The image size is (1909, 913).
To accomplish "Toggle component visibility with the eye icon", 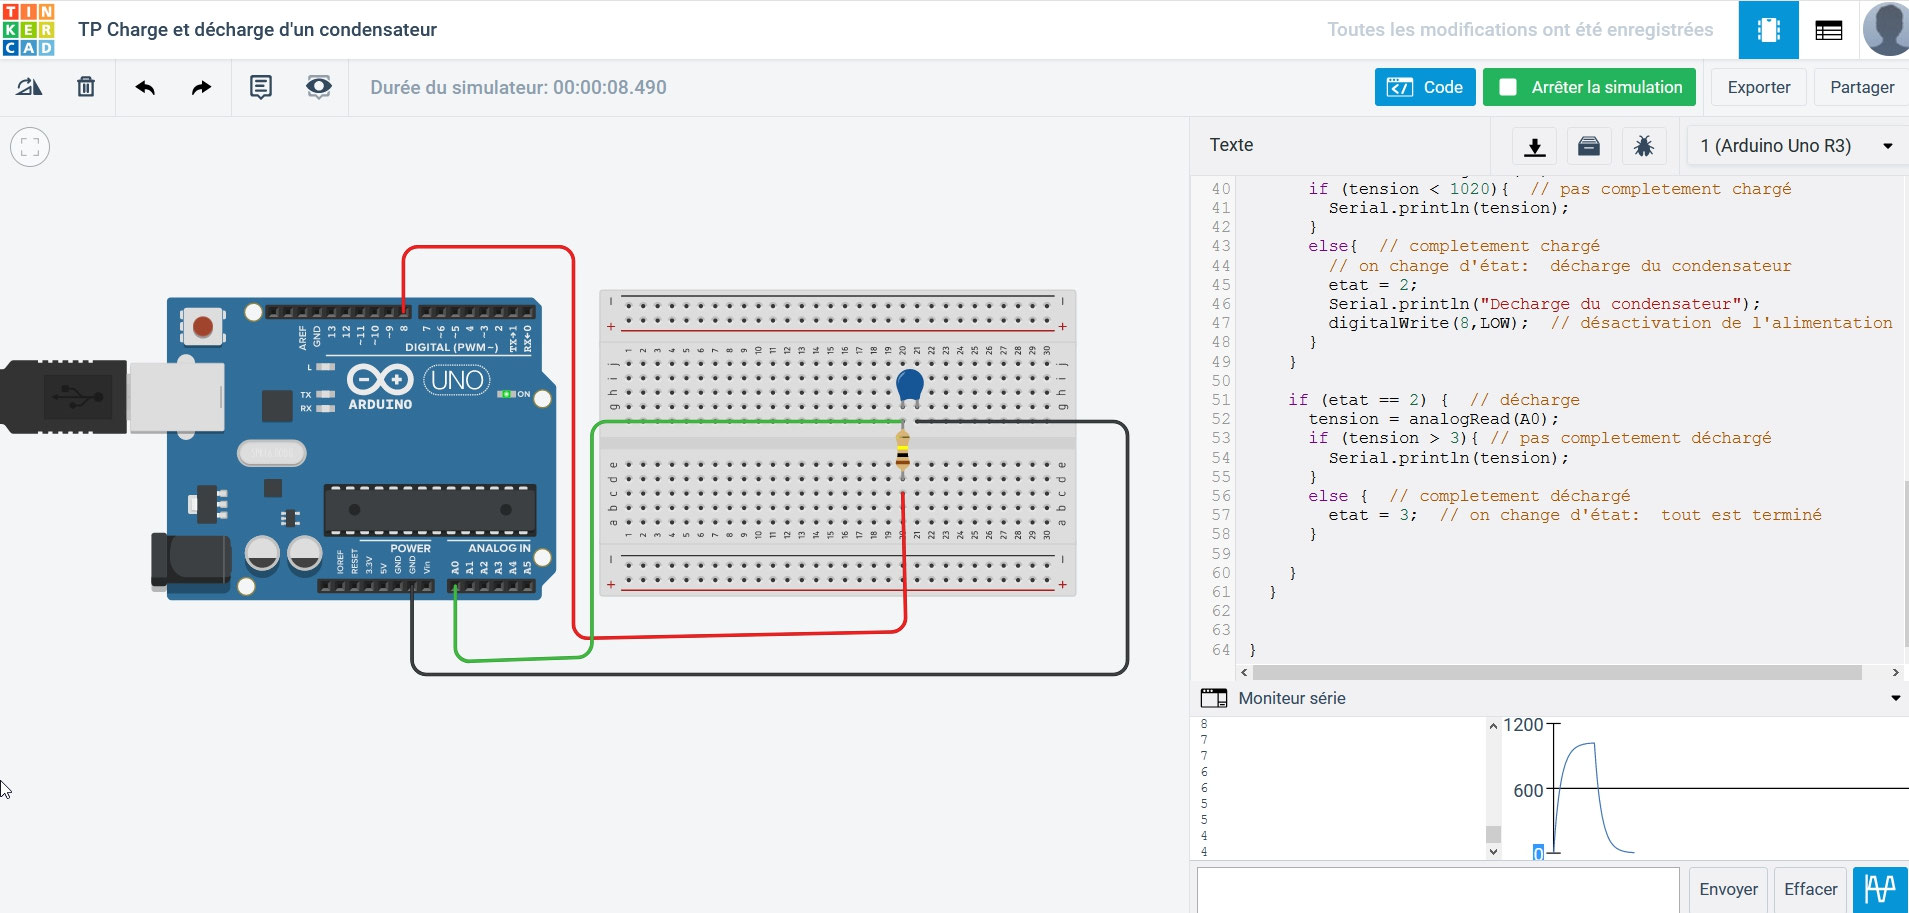I will [317, 87].
